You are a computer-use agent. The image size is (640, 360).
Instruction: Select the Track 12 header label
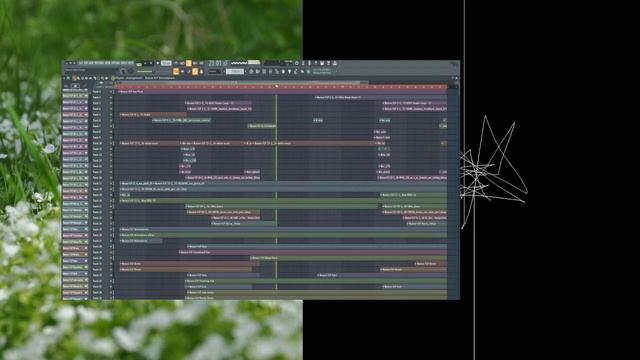point(97,155)
